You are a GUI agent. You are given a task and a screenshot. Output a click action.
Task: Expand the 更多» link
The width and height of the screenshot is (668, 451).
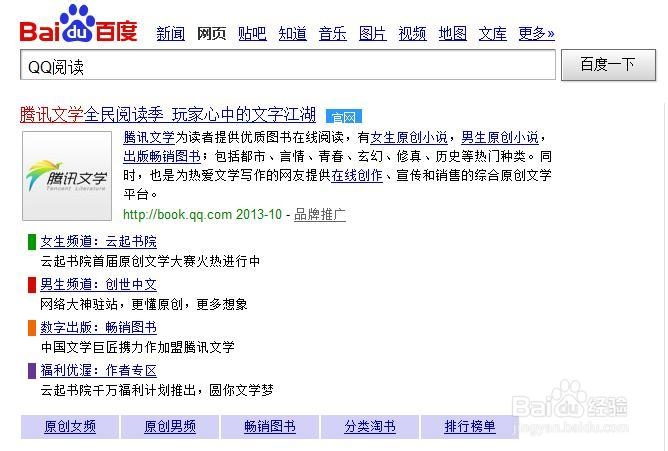537,33
